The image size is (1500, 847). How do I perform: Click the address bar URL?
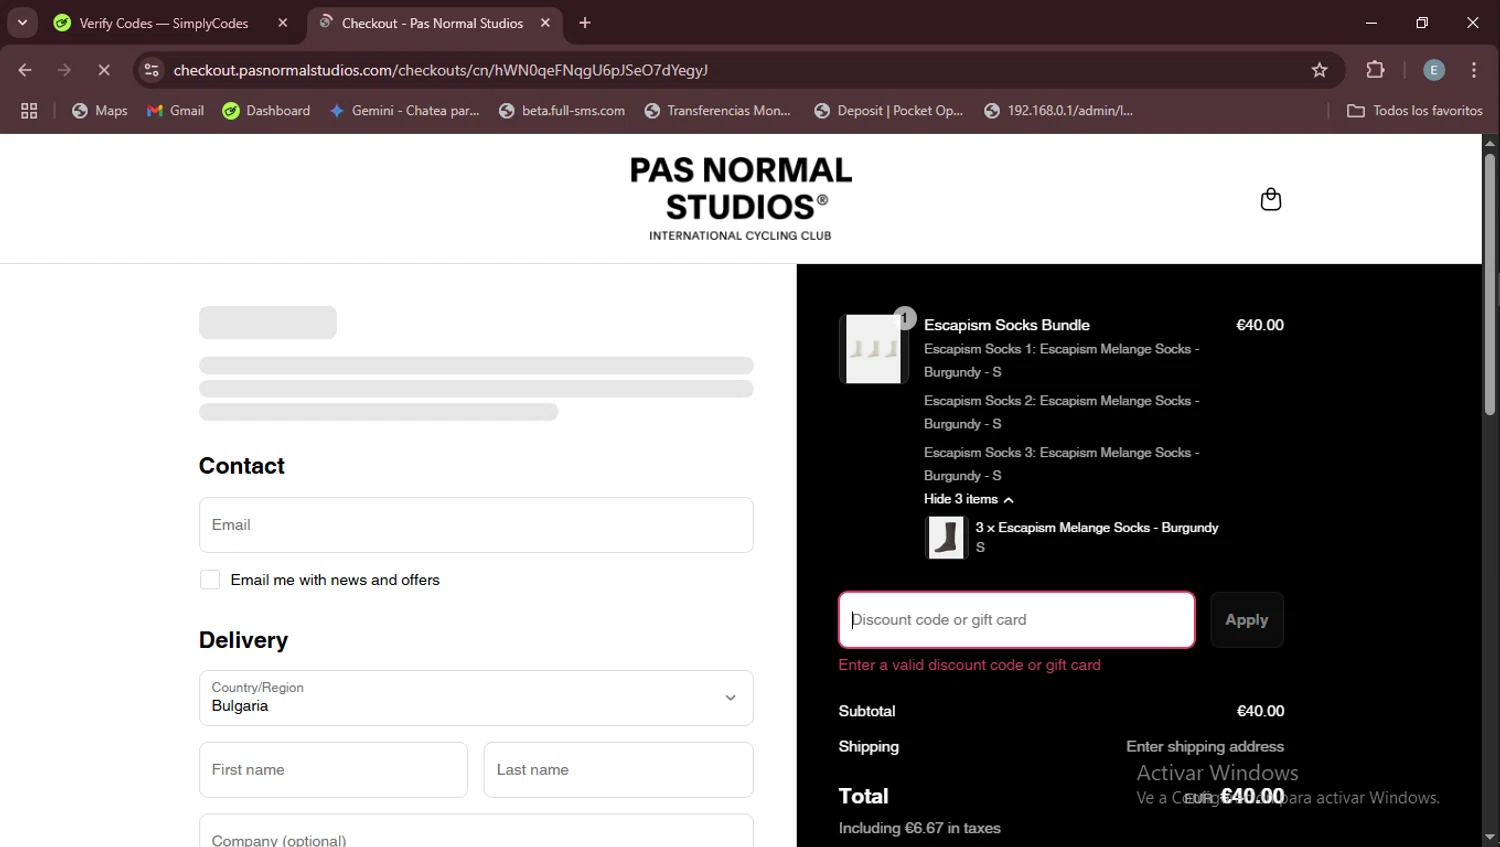[440, 70]
